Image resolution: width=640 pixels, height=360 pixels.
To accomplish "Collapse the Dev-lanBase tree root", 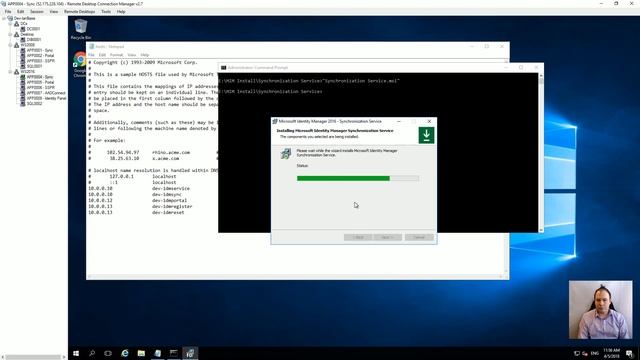I will coord(4,18).
